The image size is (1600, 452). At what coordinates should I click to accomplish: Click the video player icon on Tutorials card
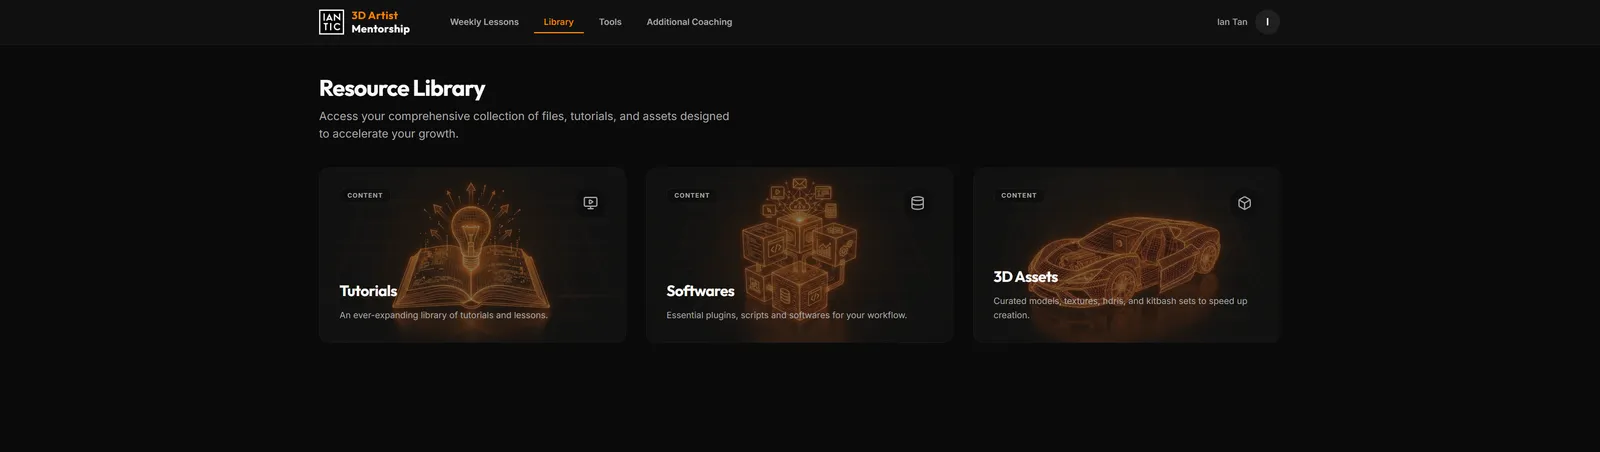pyautogui.click(x=591, y=203)
